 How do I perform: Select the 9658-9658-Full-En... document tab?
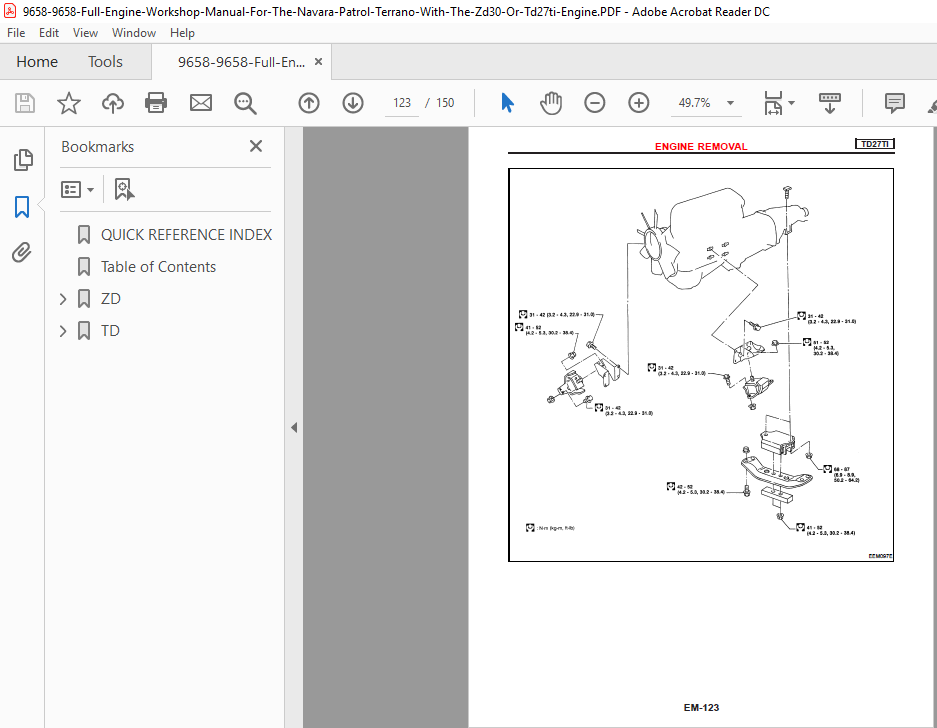click(x=241, y=62)
